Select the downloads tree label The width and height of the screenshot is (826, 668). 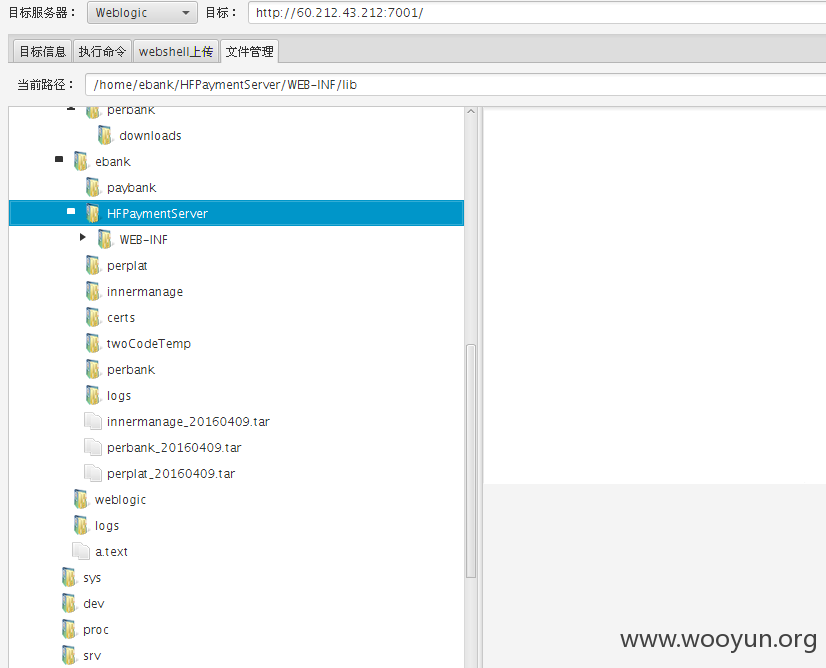[150, 136]
